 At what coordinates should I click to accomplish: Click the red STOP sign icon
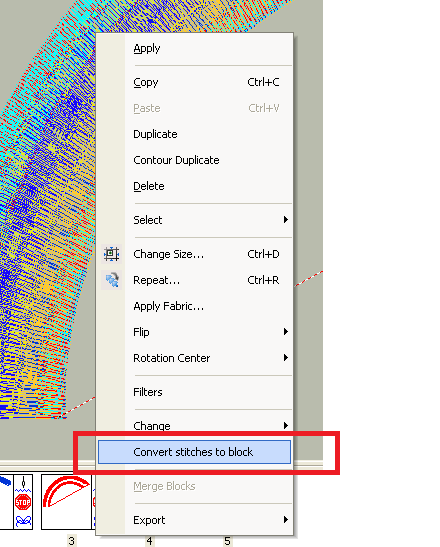[x=23, y=502]
